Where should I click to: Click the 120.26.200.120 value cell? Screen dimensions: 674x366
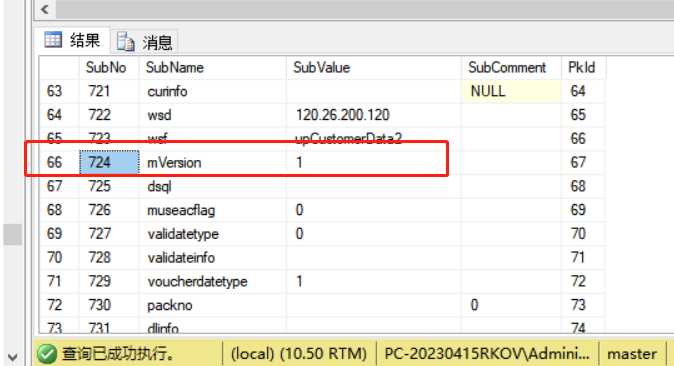click(x=374, y=115)
